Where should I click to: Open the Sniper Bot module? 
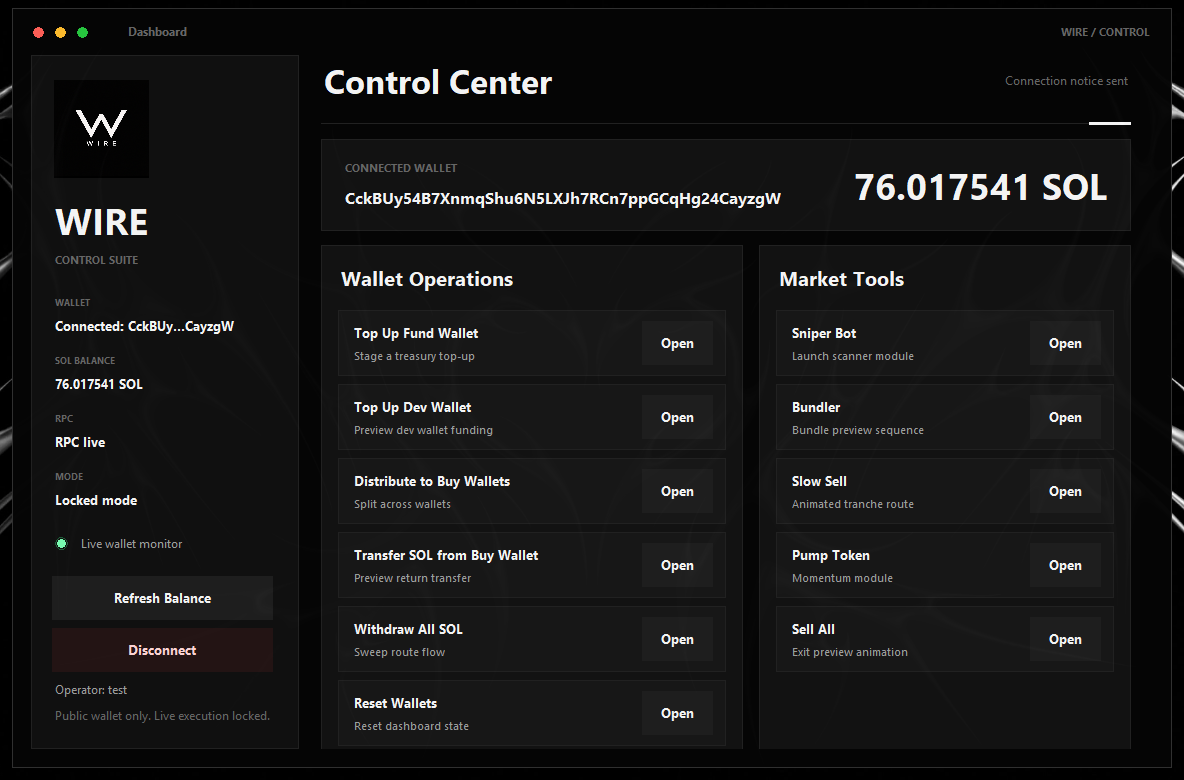pos(1065,344)
